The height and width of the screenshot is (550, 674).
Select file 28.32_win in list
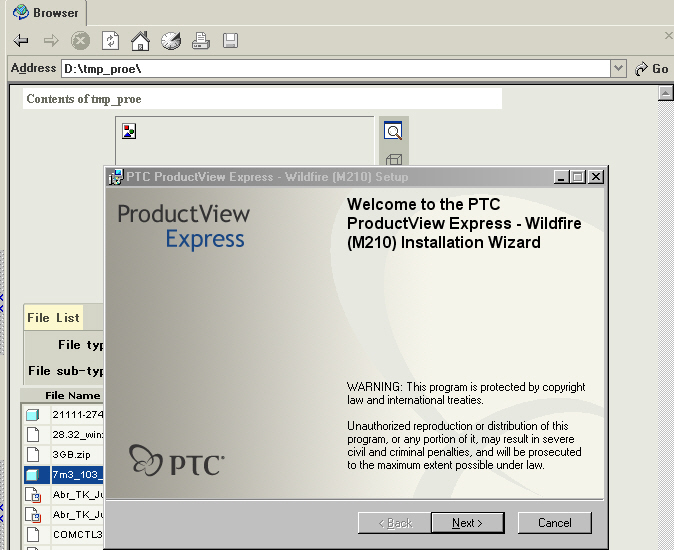(77, 434)
